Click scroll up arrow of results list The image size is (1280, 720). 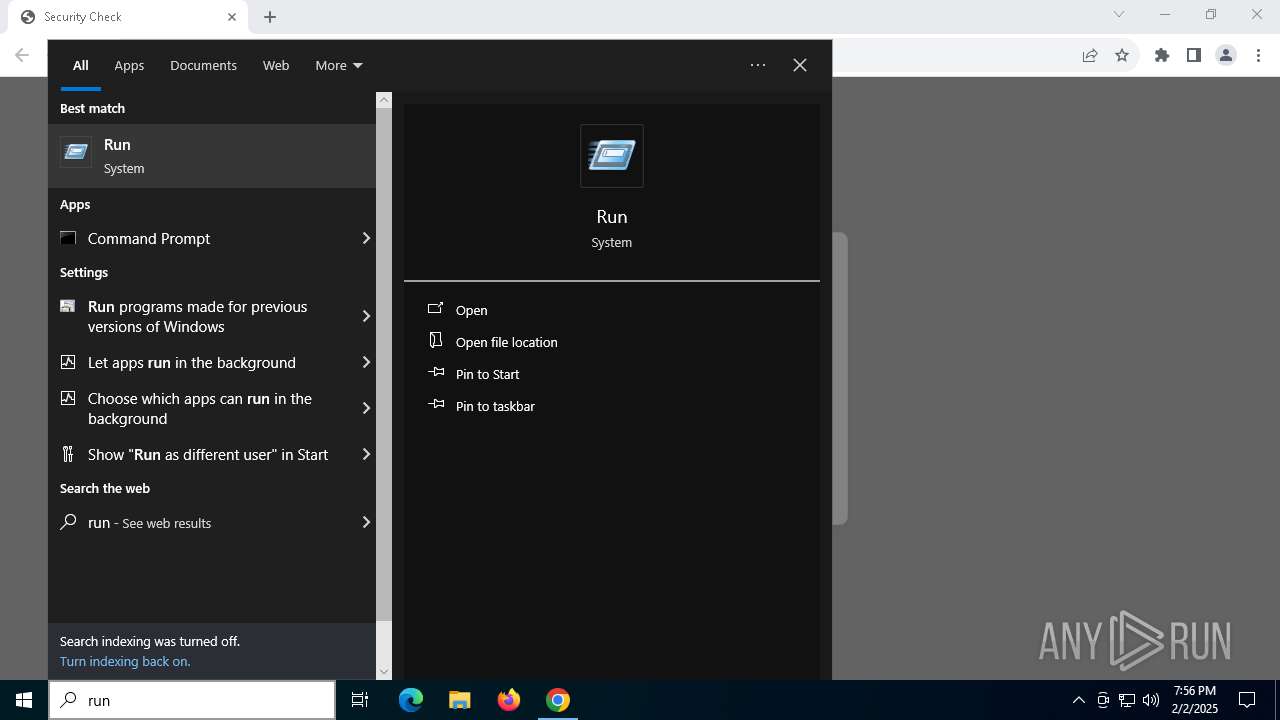(x=384, y=100)
